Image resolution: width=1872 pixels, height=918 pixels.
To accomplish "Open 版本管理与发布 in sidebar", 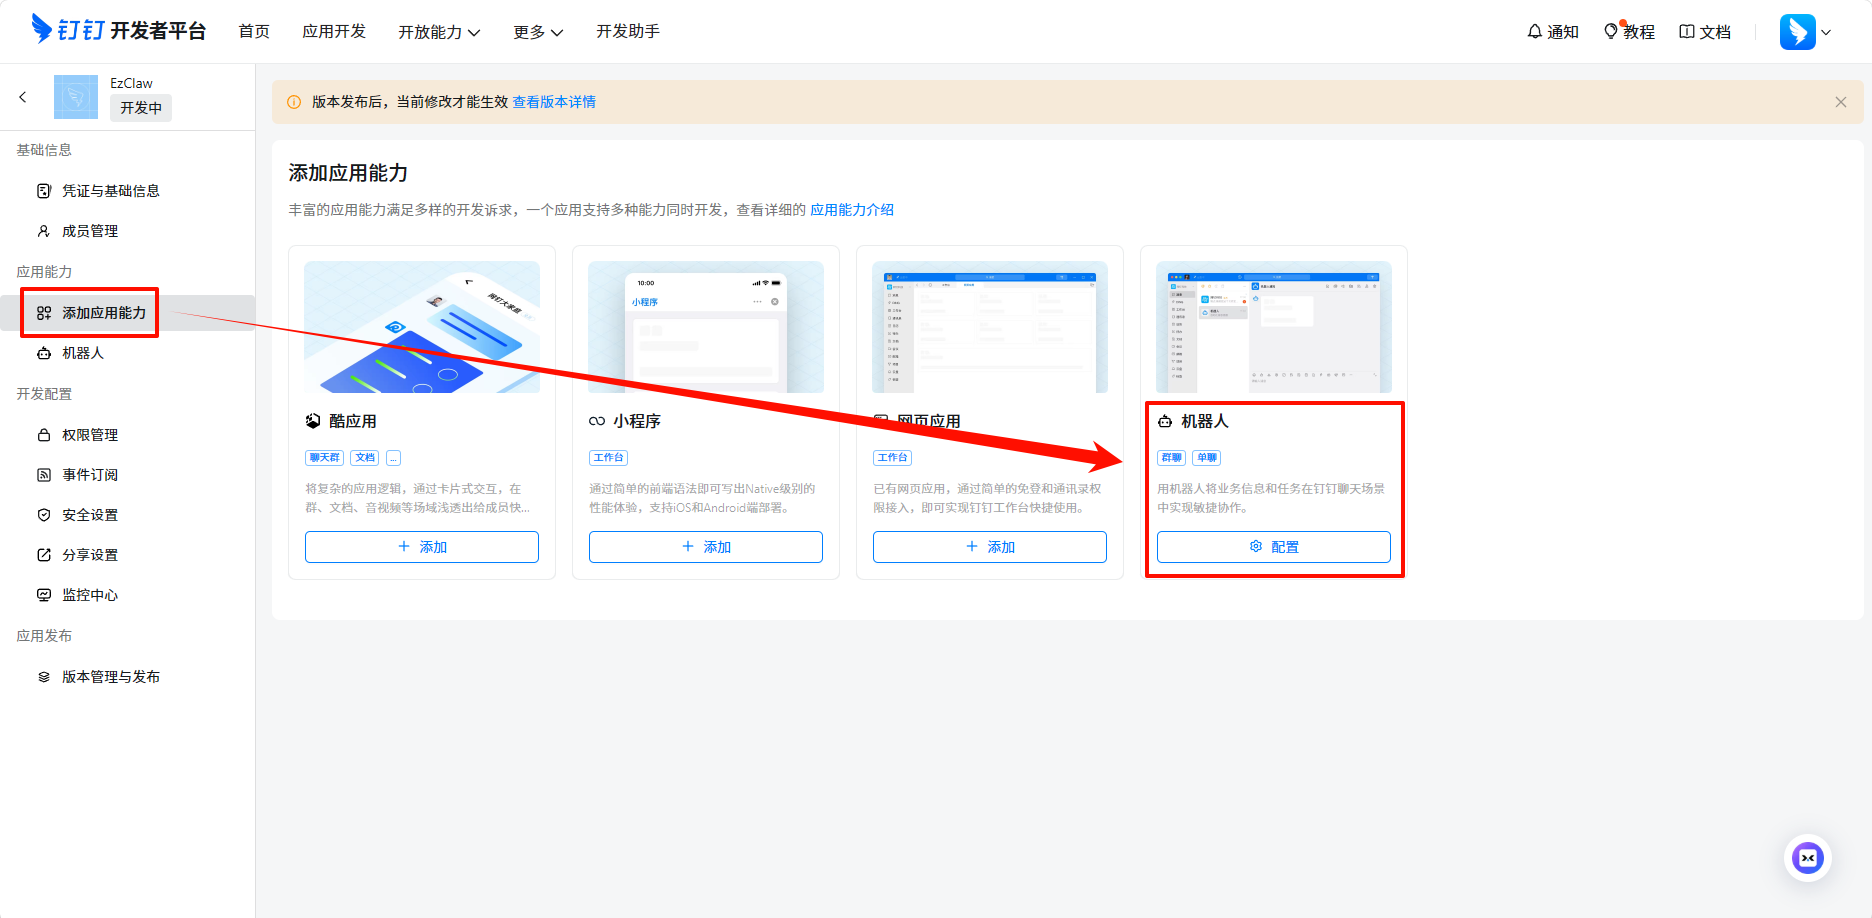I will point(111,677).
